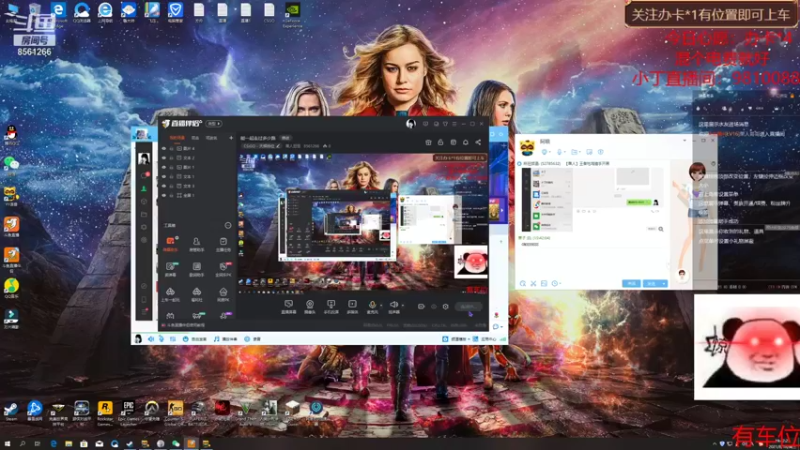Open Microsoft Edge from taskbar
Screen dimensions: 800x450
pos(53,444)
